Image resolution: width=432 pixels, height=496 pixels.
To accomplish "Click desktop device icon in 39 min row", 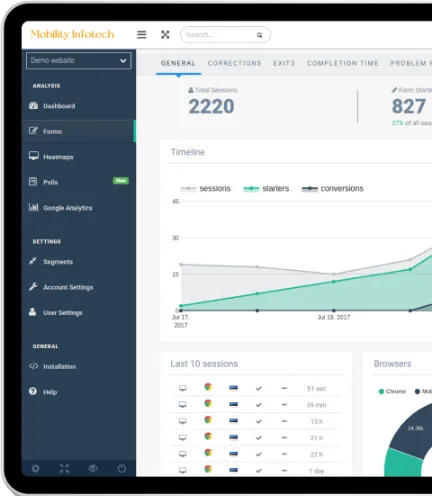I will point(183,405).
